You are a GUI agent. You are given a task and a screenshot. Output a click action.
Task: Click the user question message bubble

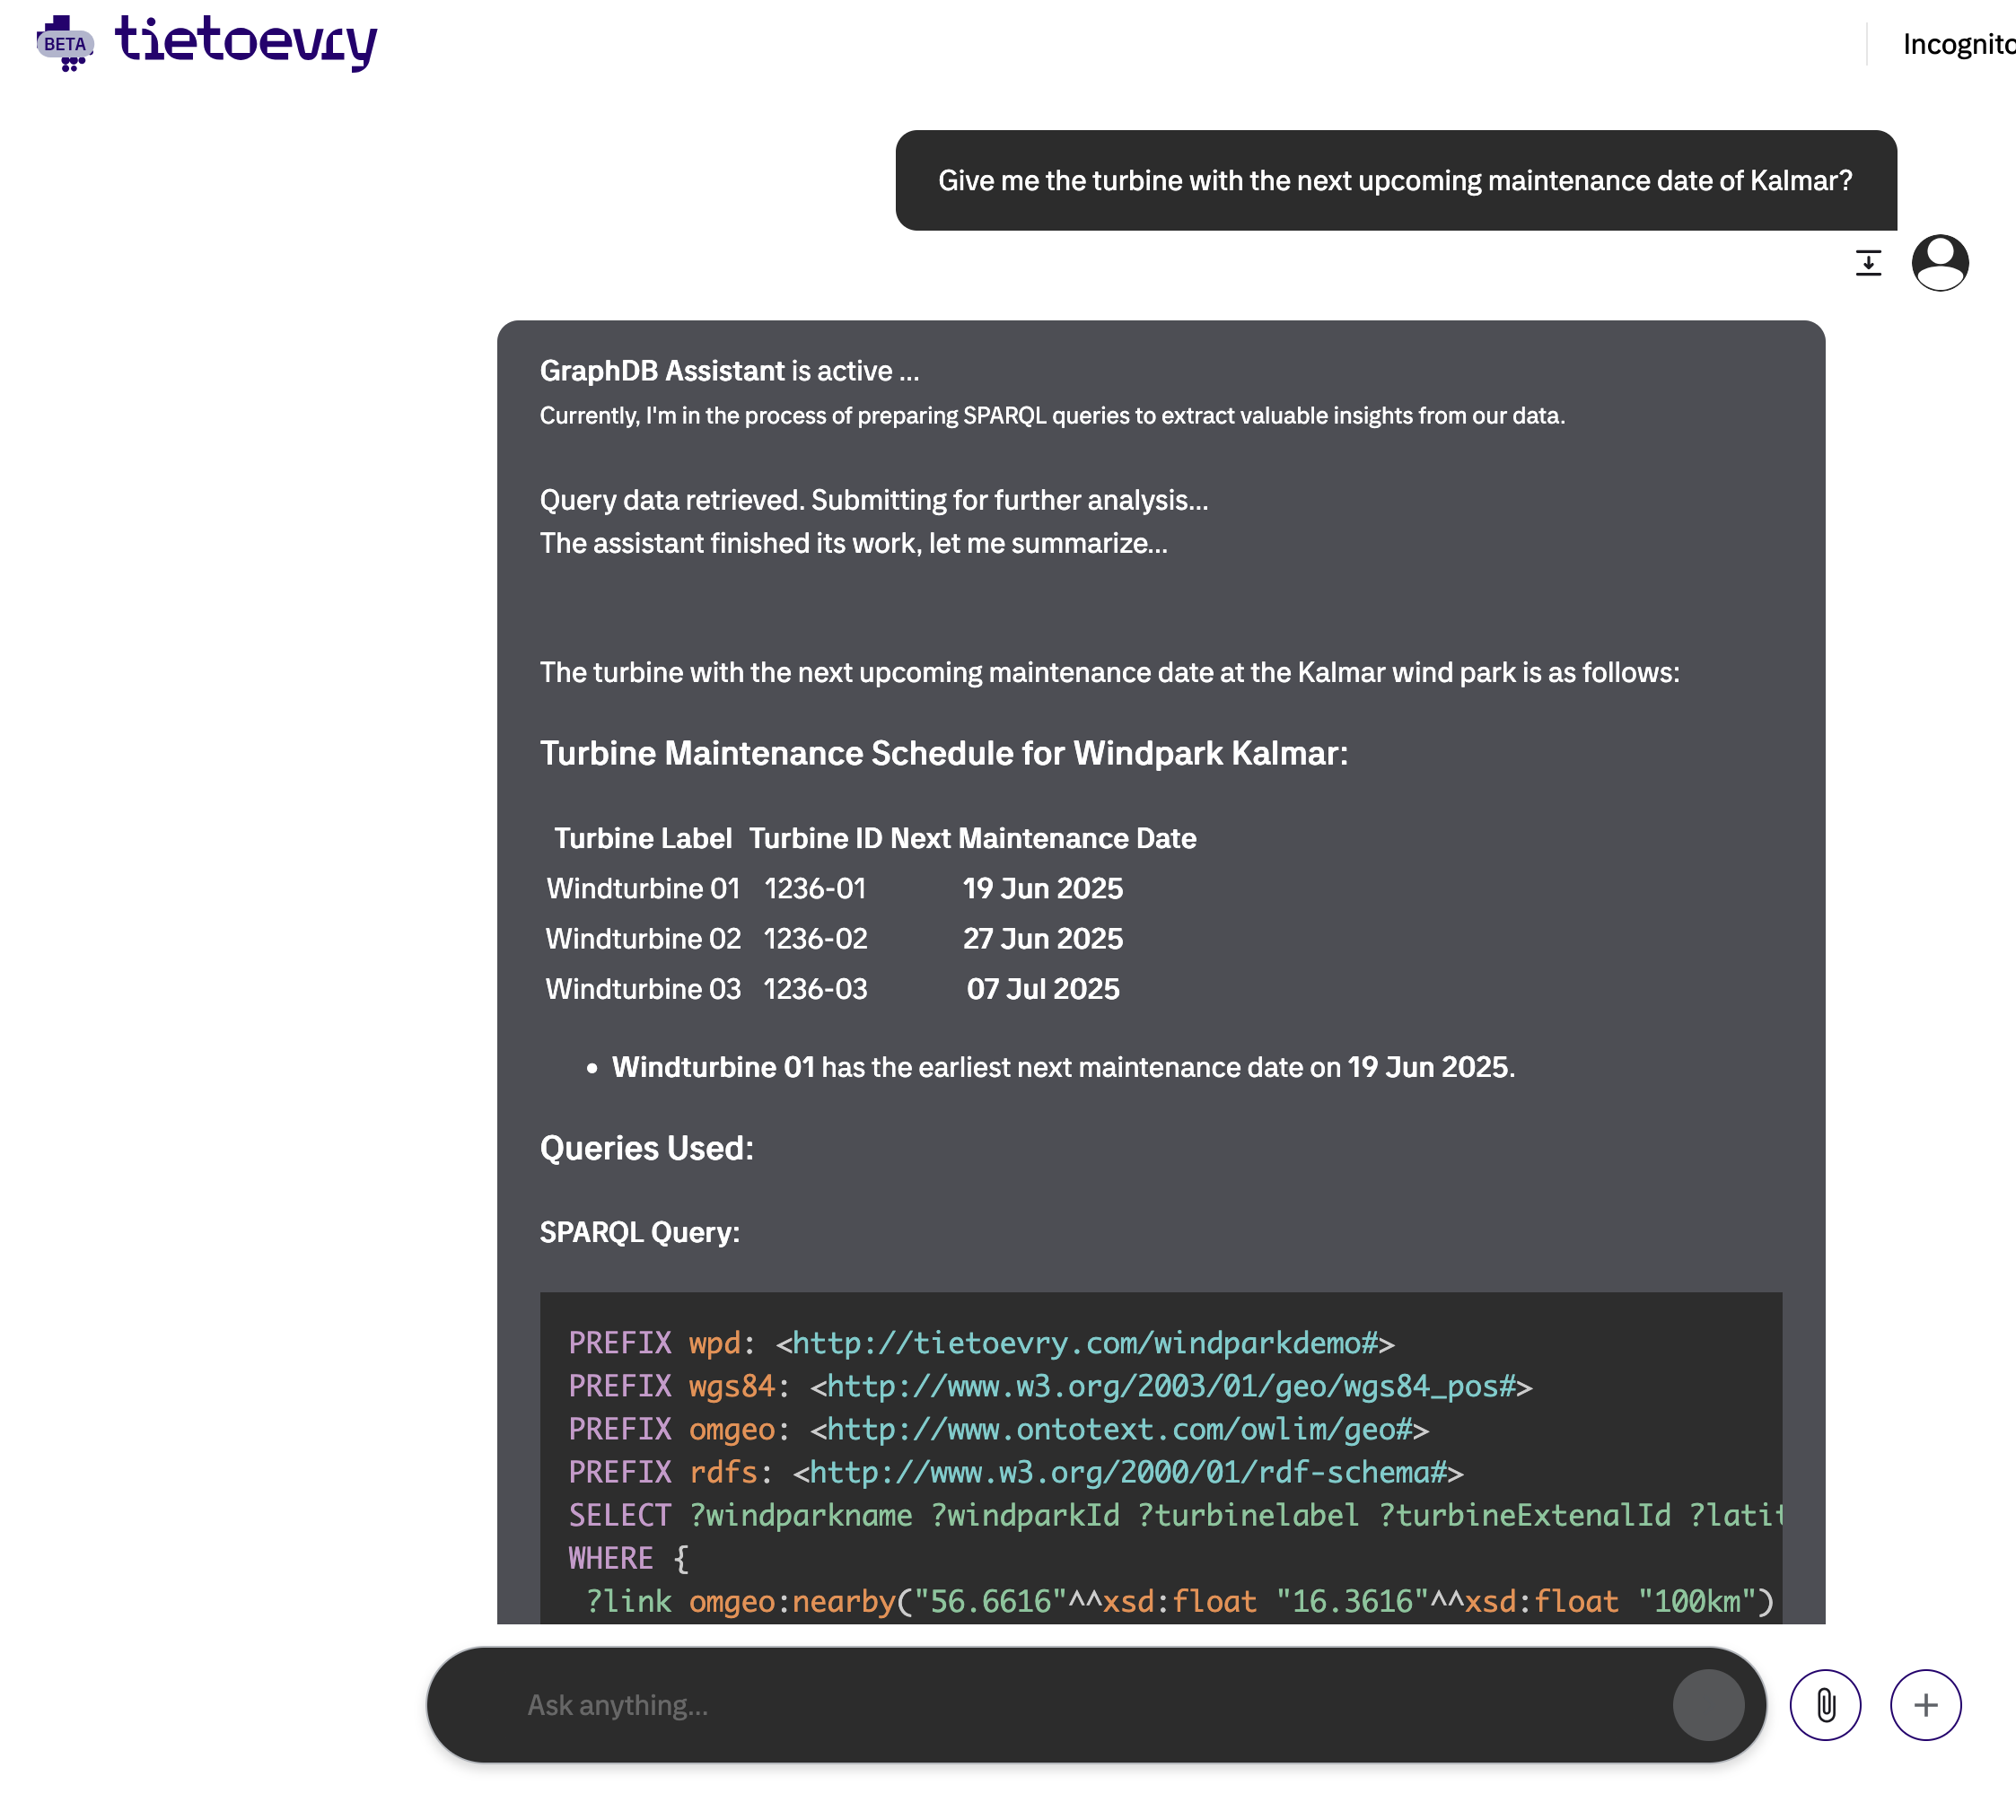pyautogui.click(x=1396, y=180)
